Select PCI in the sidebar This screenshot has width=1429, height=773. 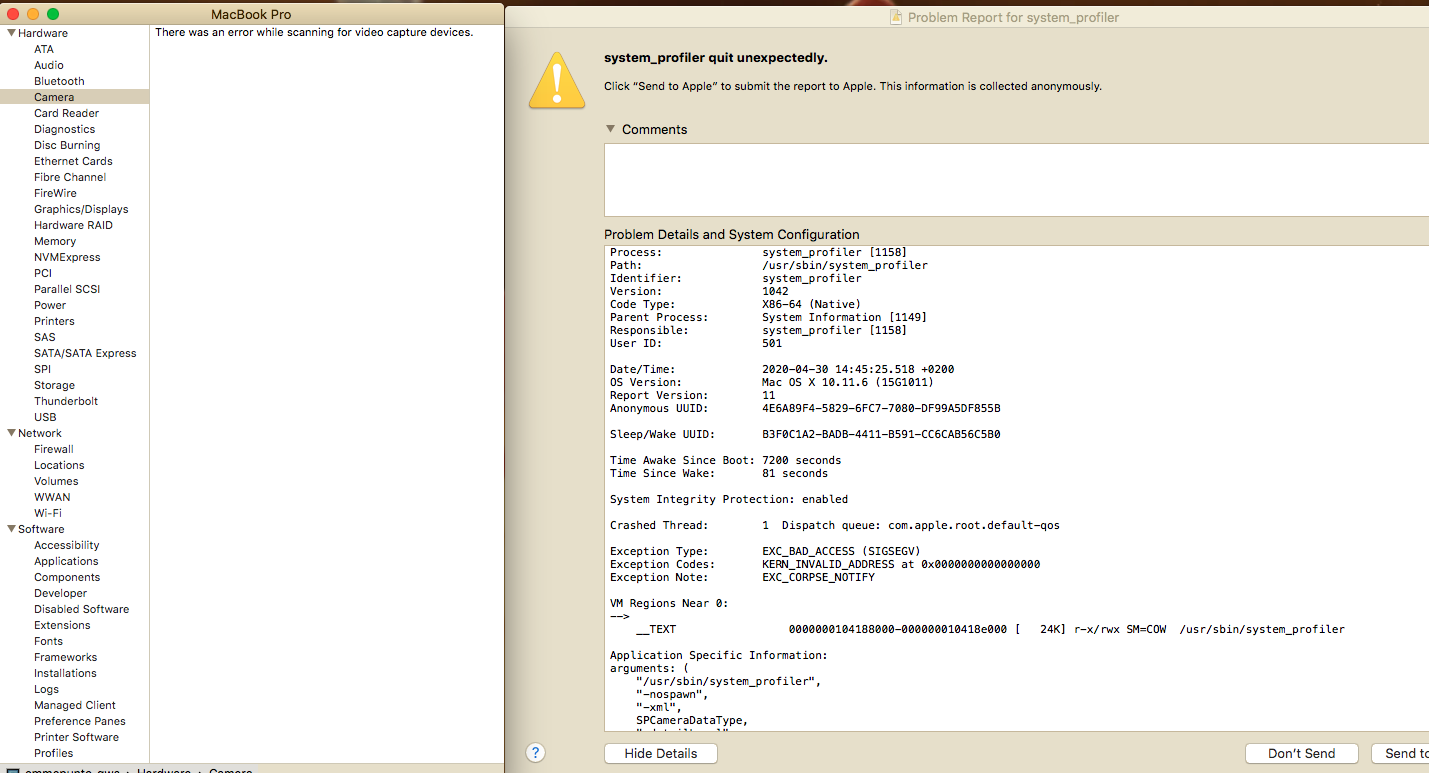43,273
